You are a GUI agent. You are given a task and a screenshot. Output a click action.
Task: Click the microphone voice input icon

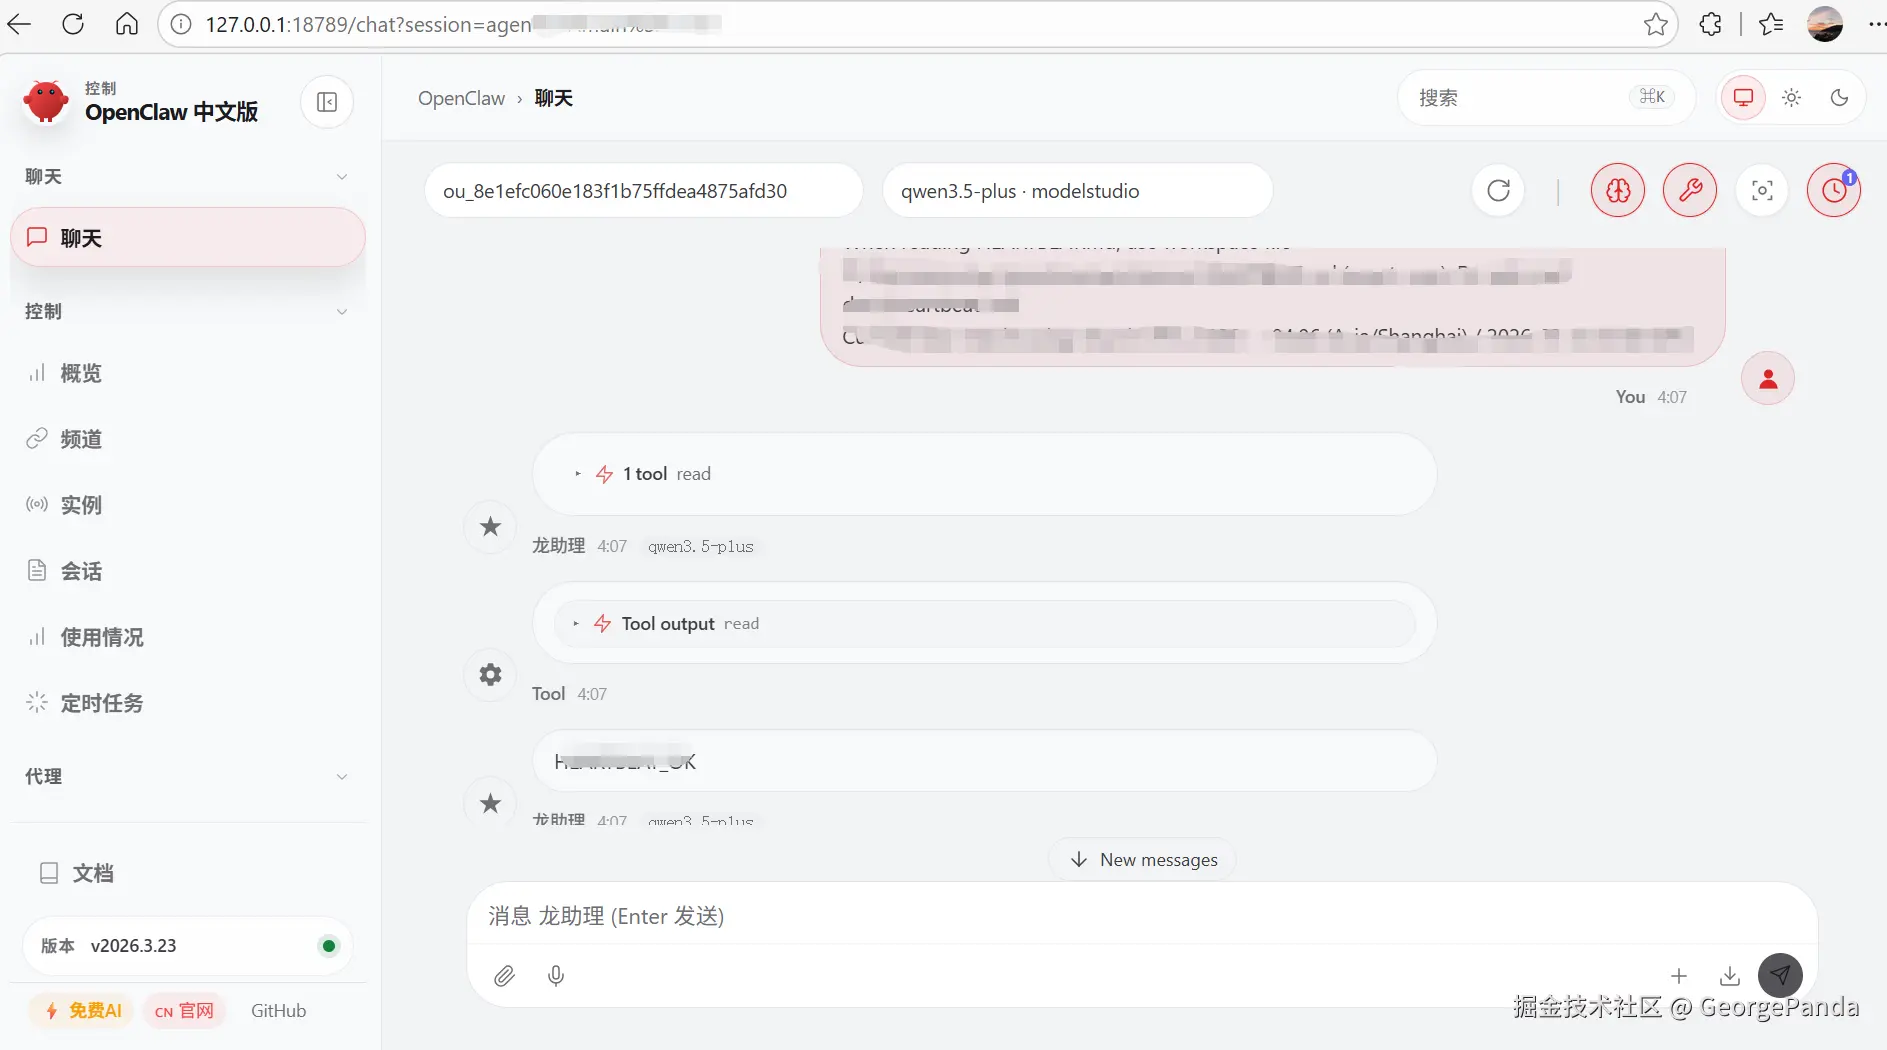556,976
